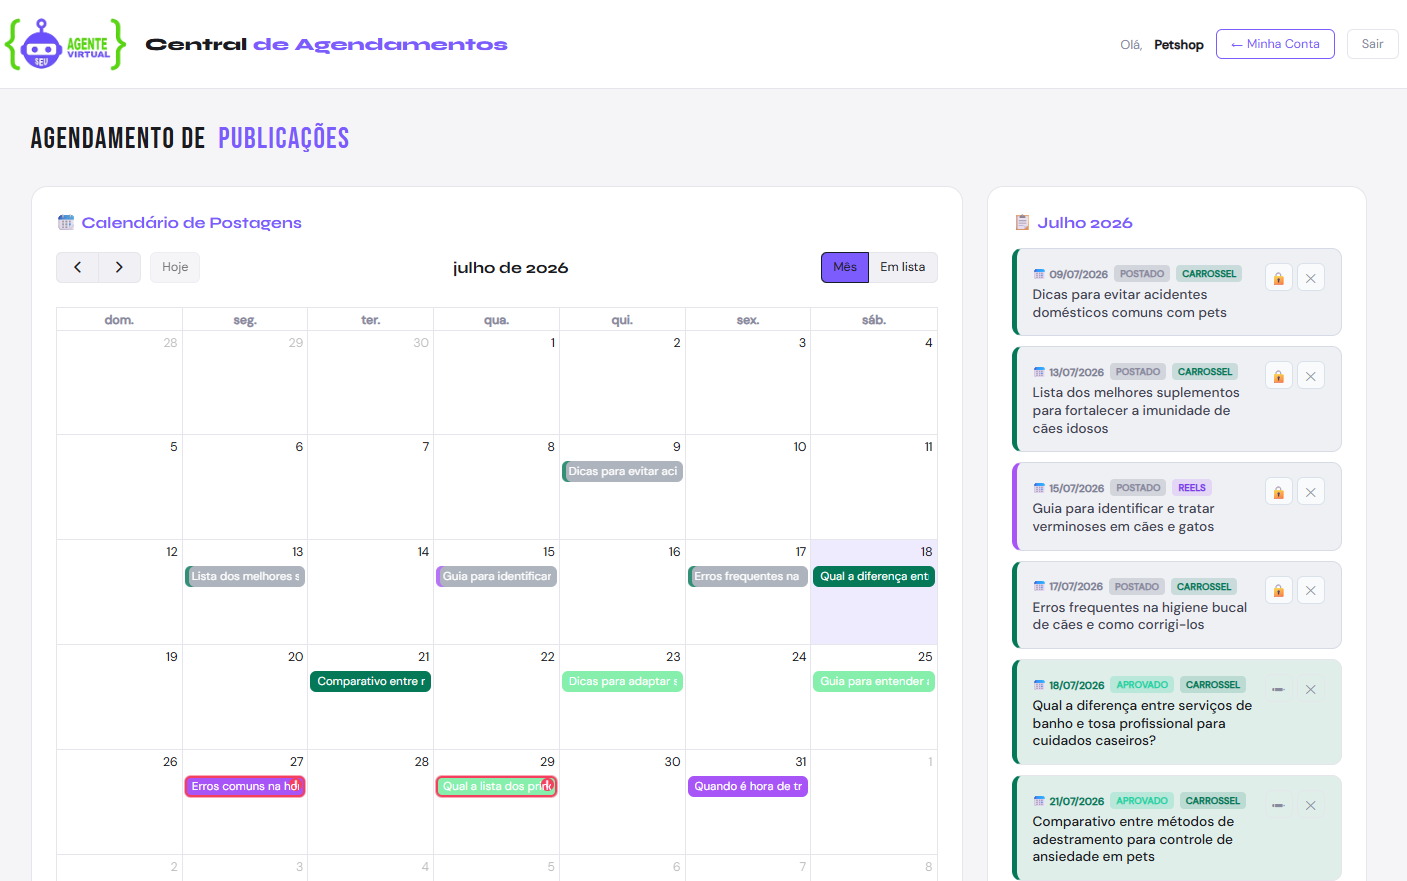Open 'Qual a diferença ent' event on day 18

coord(874,576)
